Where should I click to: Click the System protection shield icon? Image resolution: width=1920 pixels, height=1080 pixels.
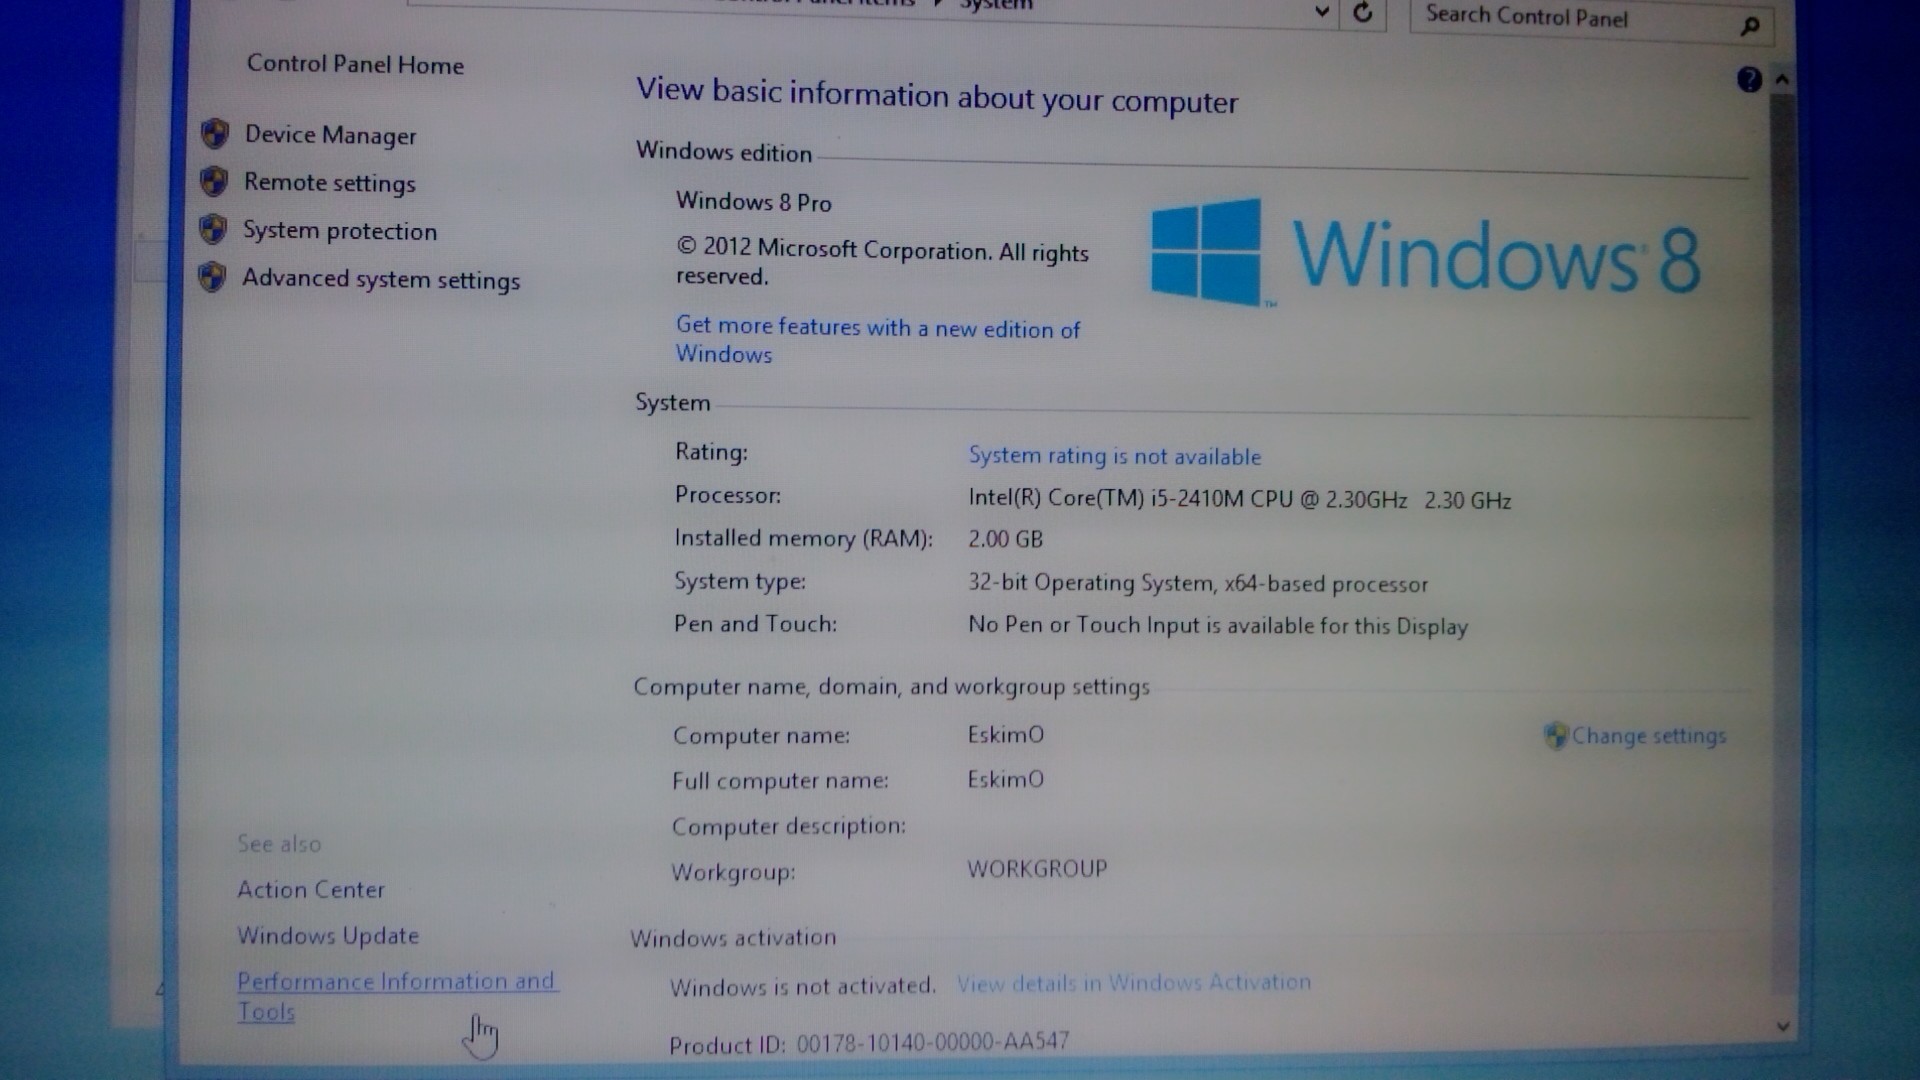pyautogui.click(x=212, y=229)
